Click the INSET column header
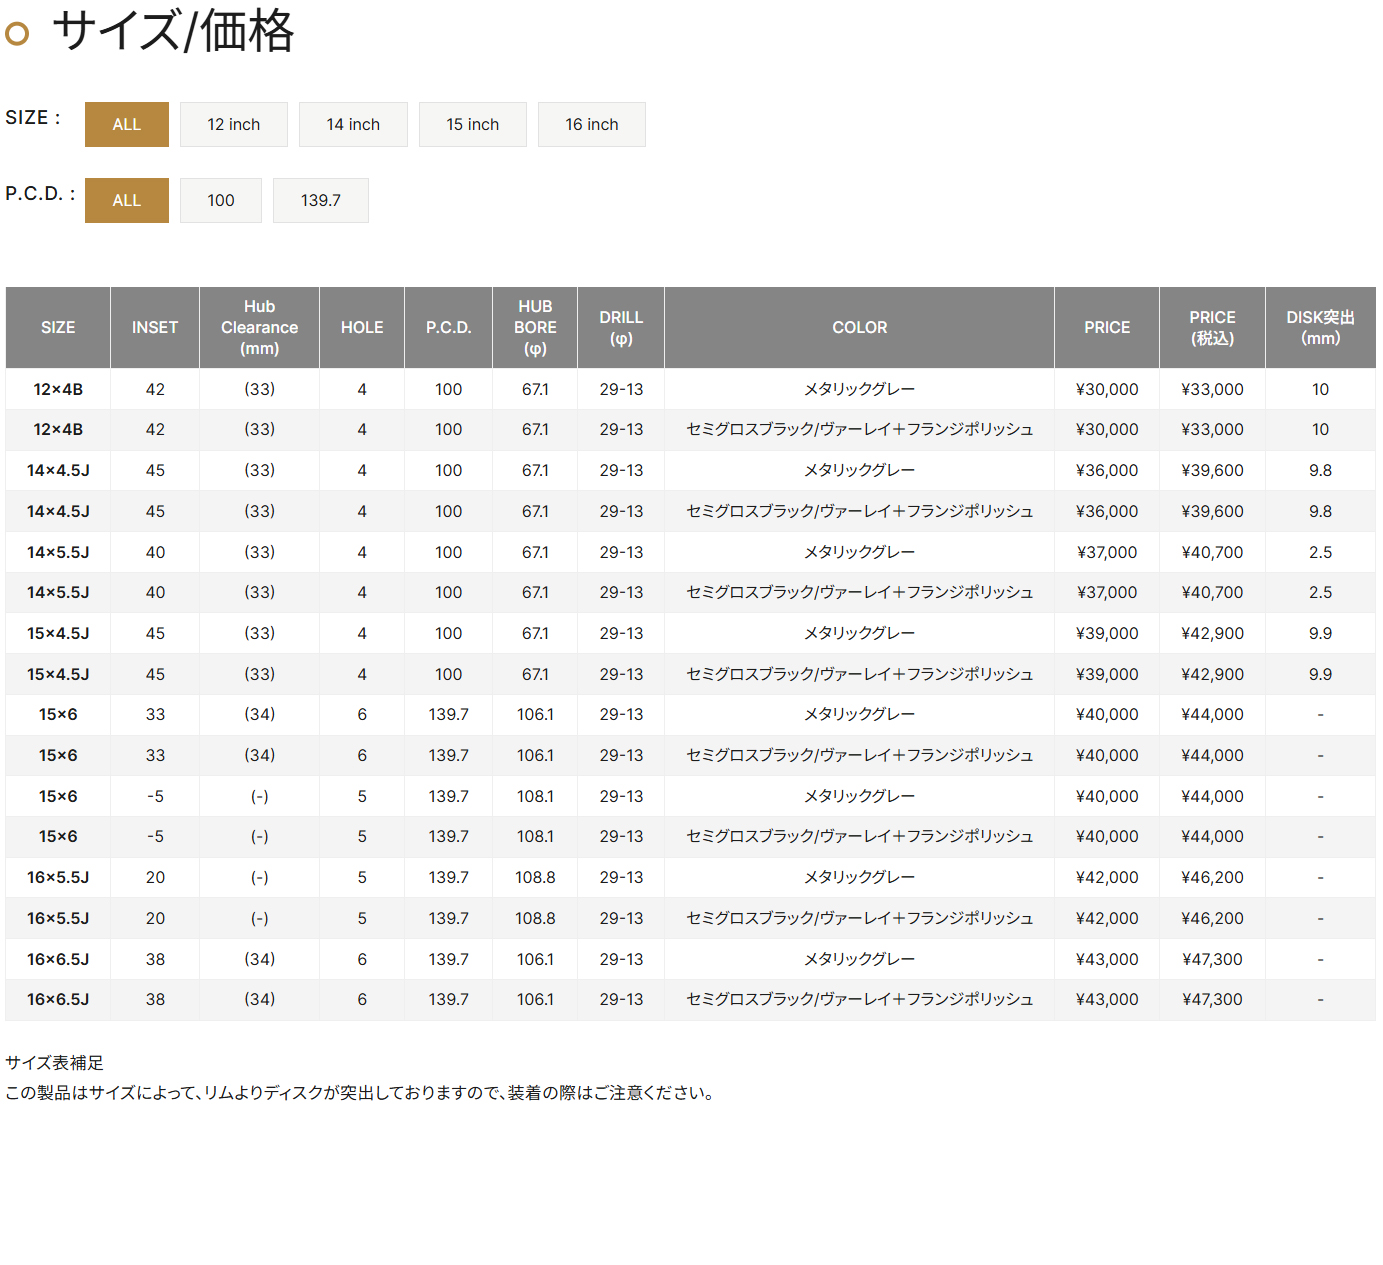The width and height of the screenshot is (1383, 1265). click(x=155, y=328)
